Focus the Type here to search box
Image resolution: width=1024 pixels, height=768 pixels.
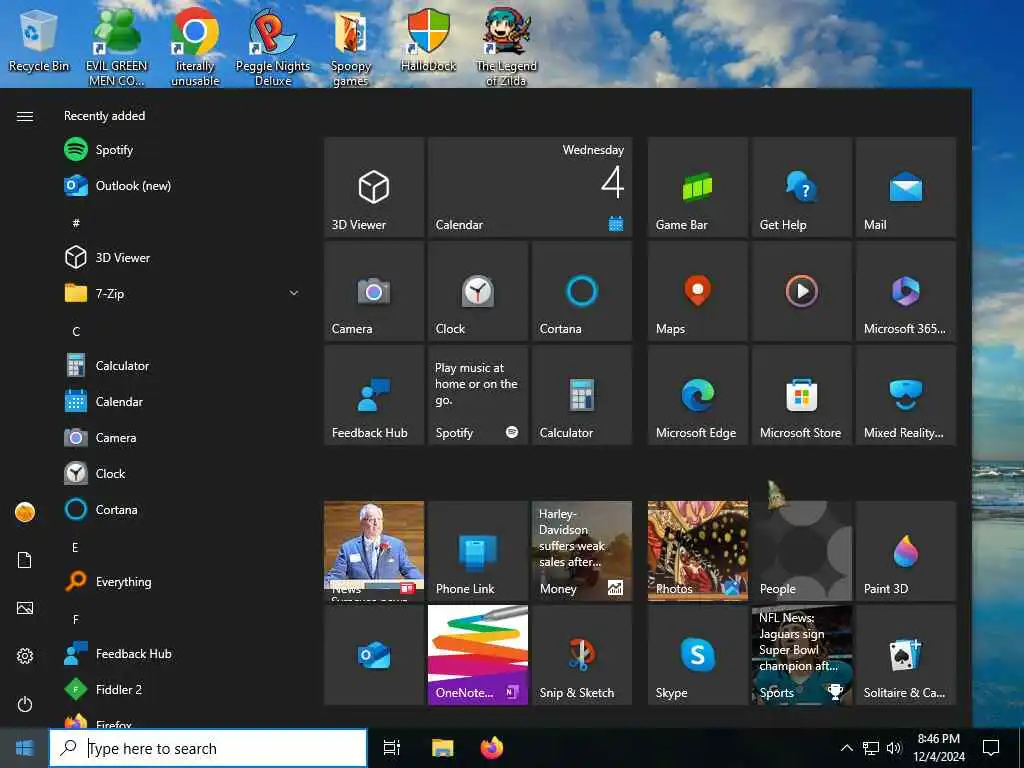208,748
